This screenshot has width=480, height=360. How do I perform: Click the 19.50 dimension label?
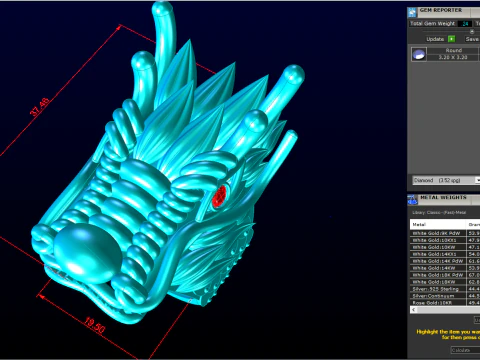(95, 325)
